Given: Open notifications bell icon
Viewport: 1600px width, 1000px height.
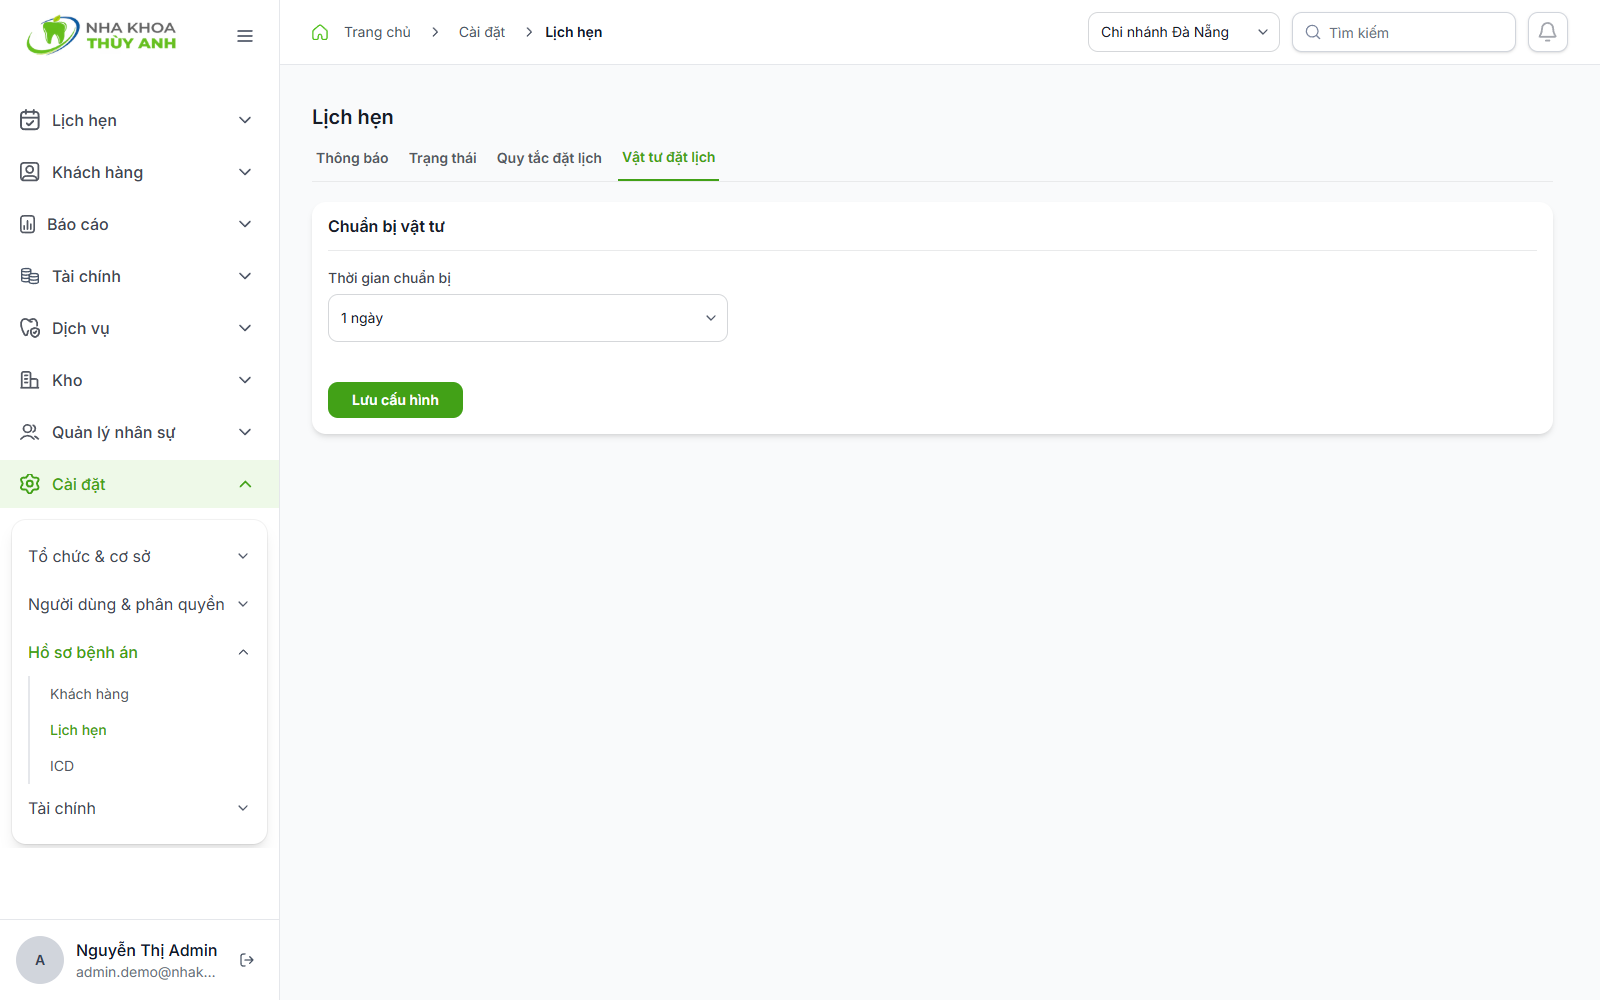Looking at the screenshot, I should pos(1547,32).
